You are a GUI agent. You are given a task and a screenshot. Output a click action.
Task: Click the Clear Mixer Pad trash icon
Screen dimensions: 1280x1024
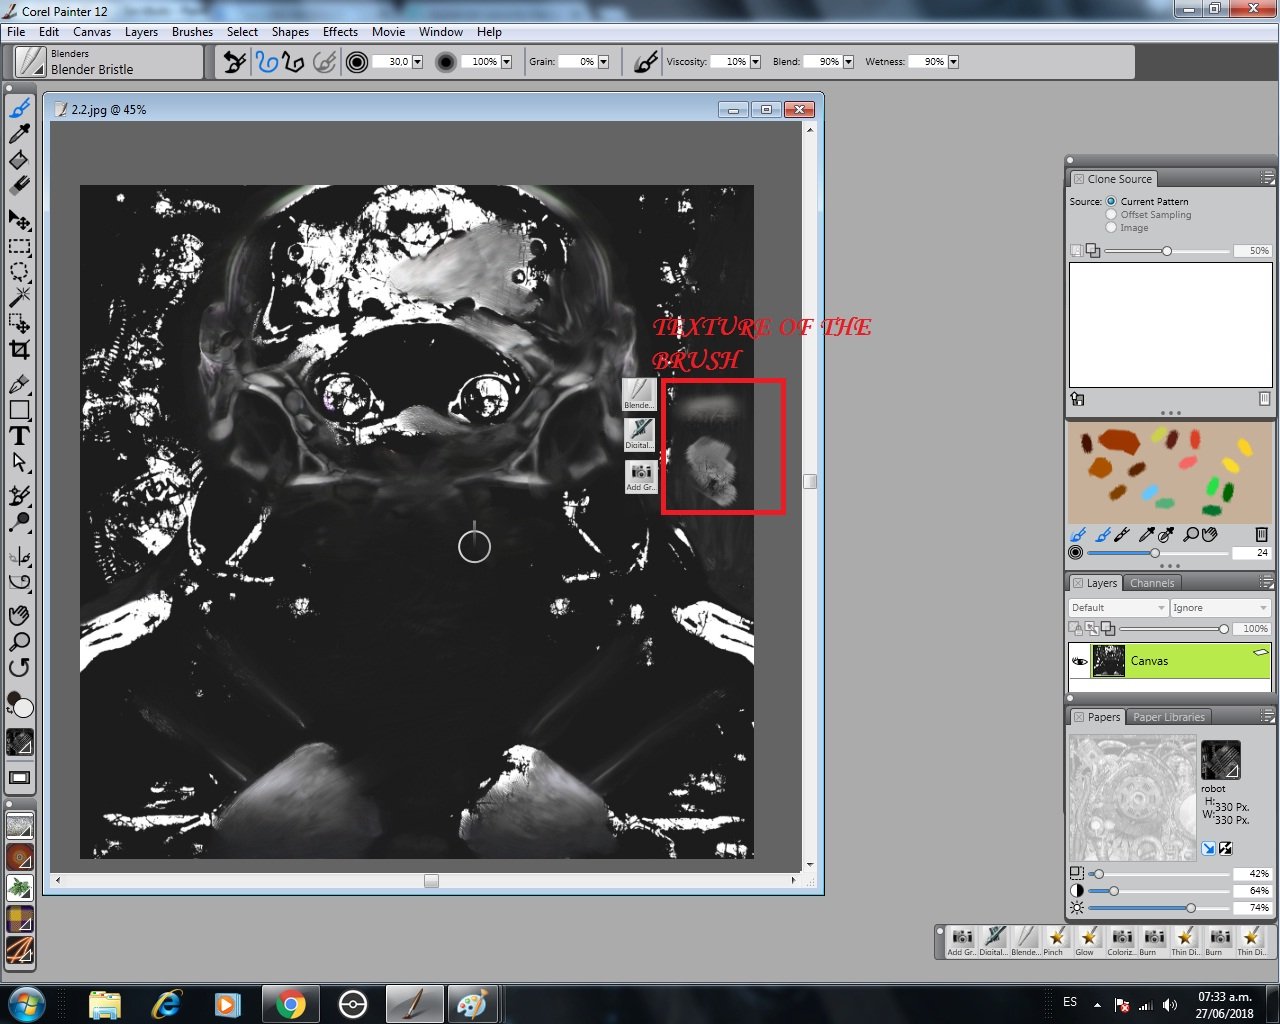point(1261,535)
